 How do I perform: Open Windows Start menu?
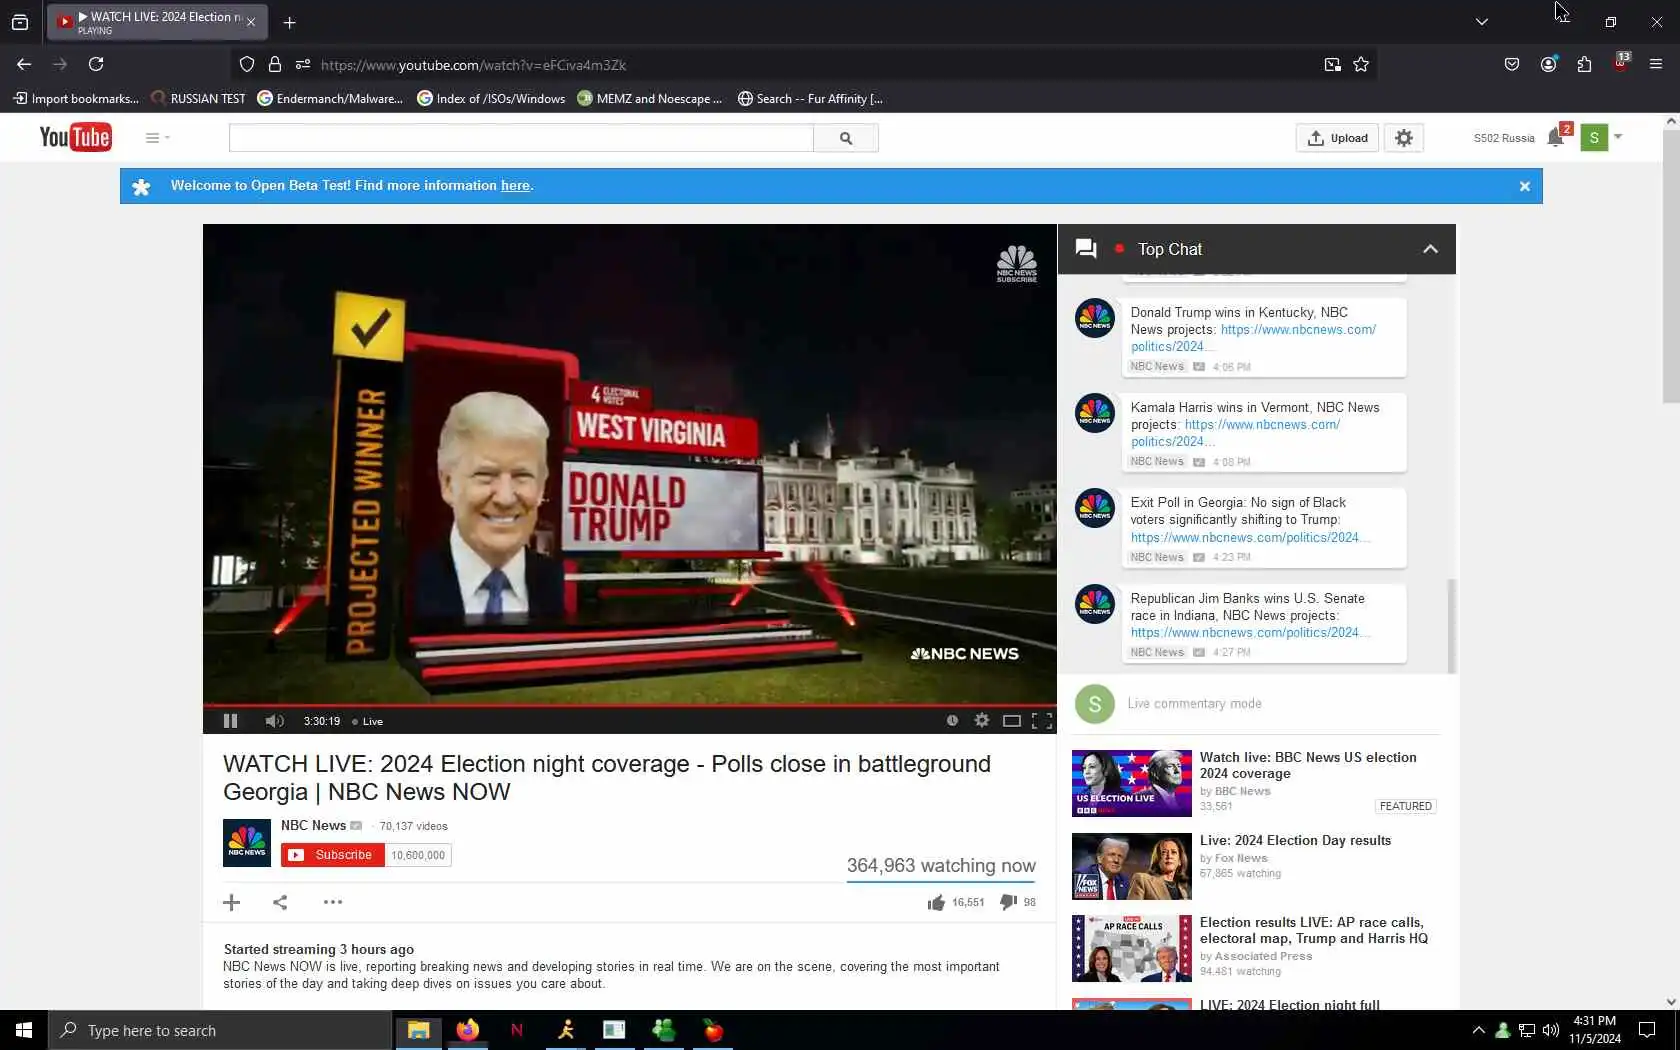(x=24, y=1030)
